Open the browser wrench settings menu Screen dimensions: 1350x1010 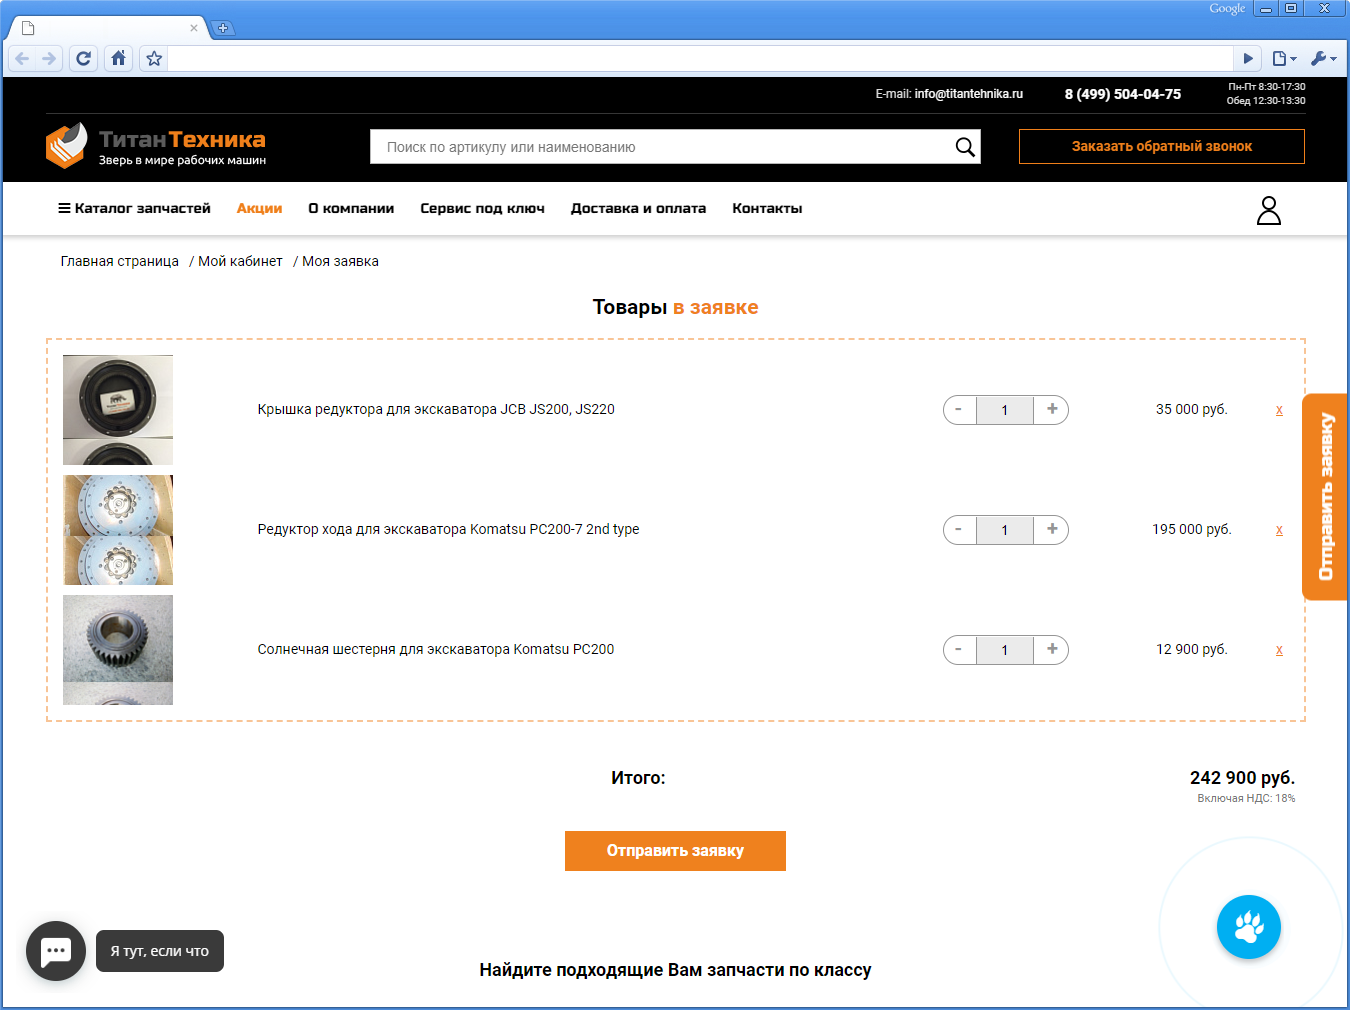point(1323,58)
